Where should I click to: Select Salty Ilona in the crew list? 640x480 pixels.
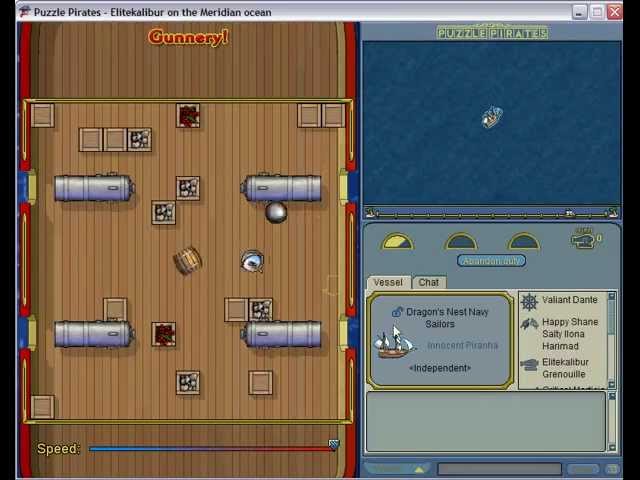[563, 334]
